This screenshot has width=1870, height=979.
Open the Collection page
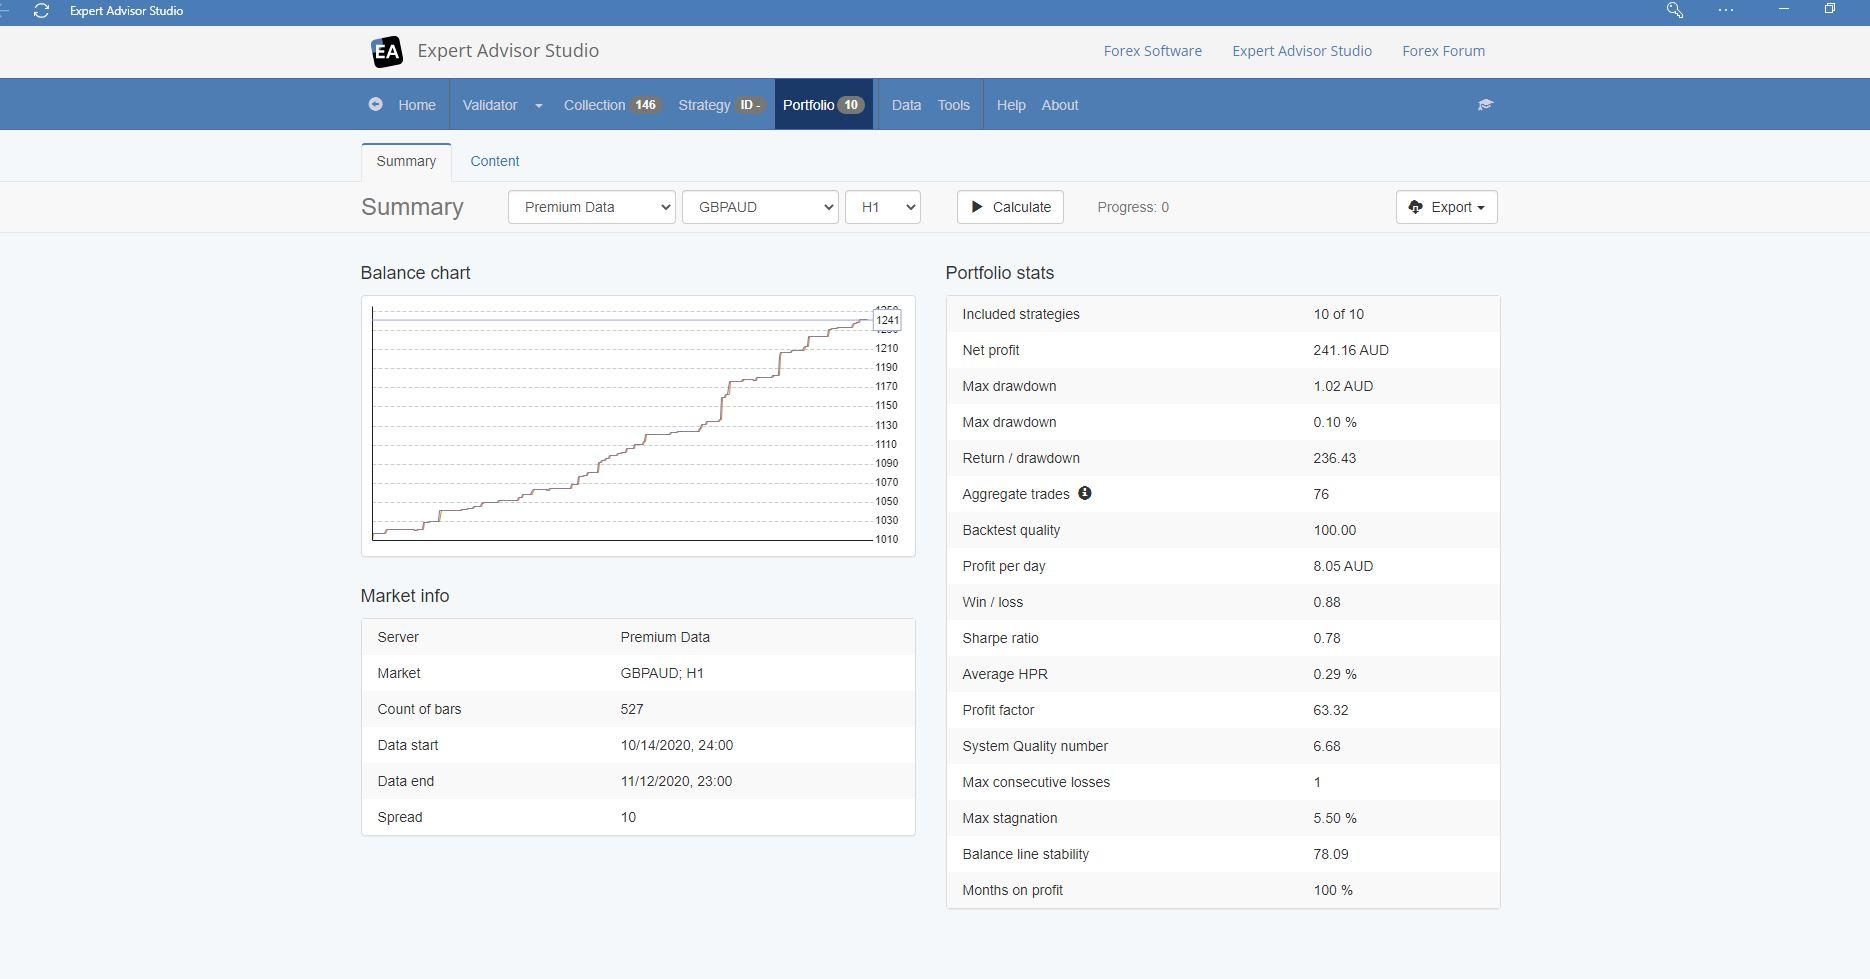[594, 105]
